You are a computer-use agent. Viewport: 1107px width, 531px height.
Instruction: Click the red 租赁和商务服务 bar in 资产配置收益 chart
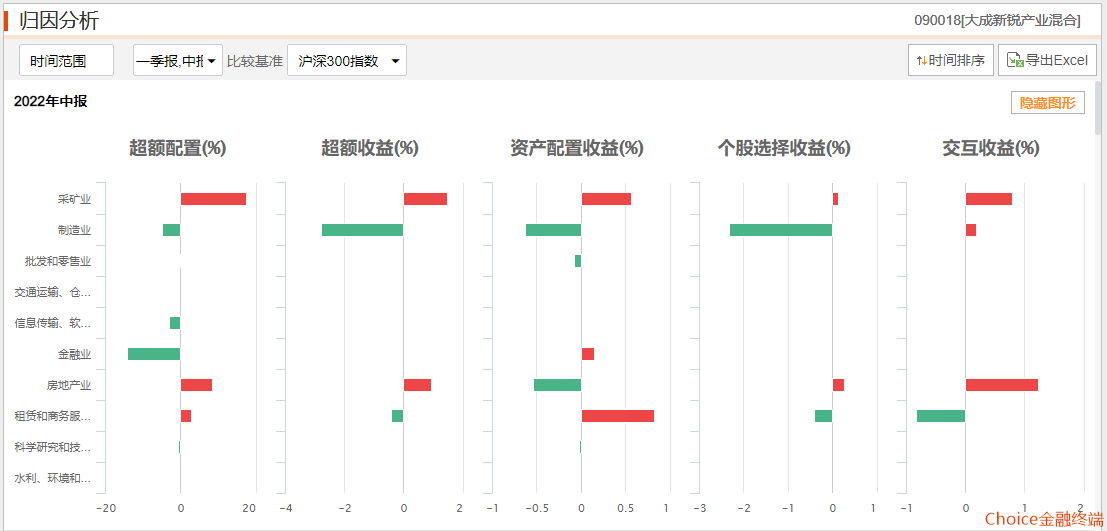[618, 417]
